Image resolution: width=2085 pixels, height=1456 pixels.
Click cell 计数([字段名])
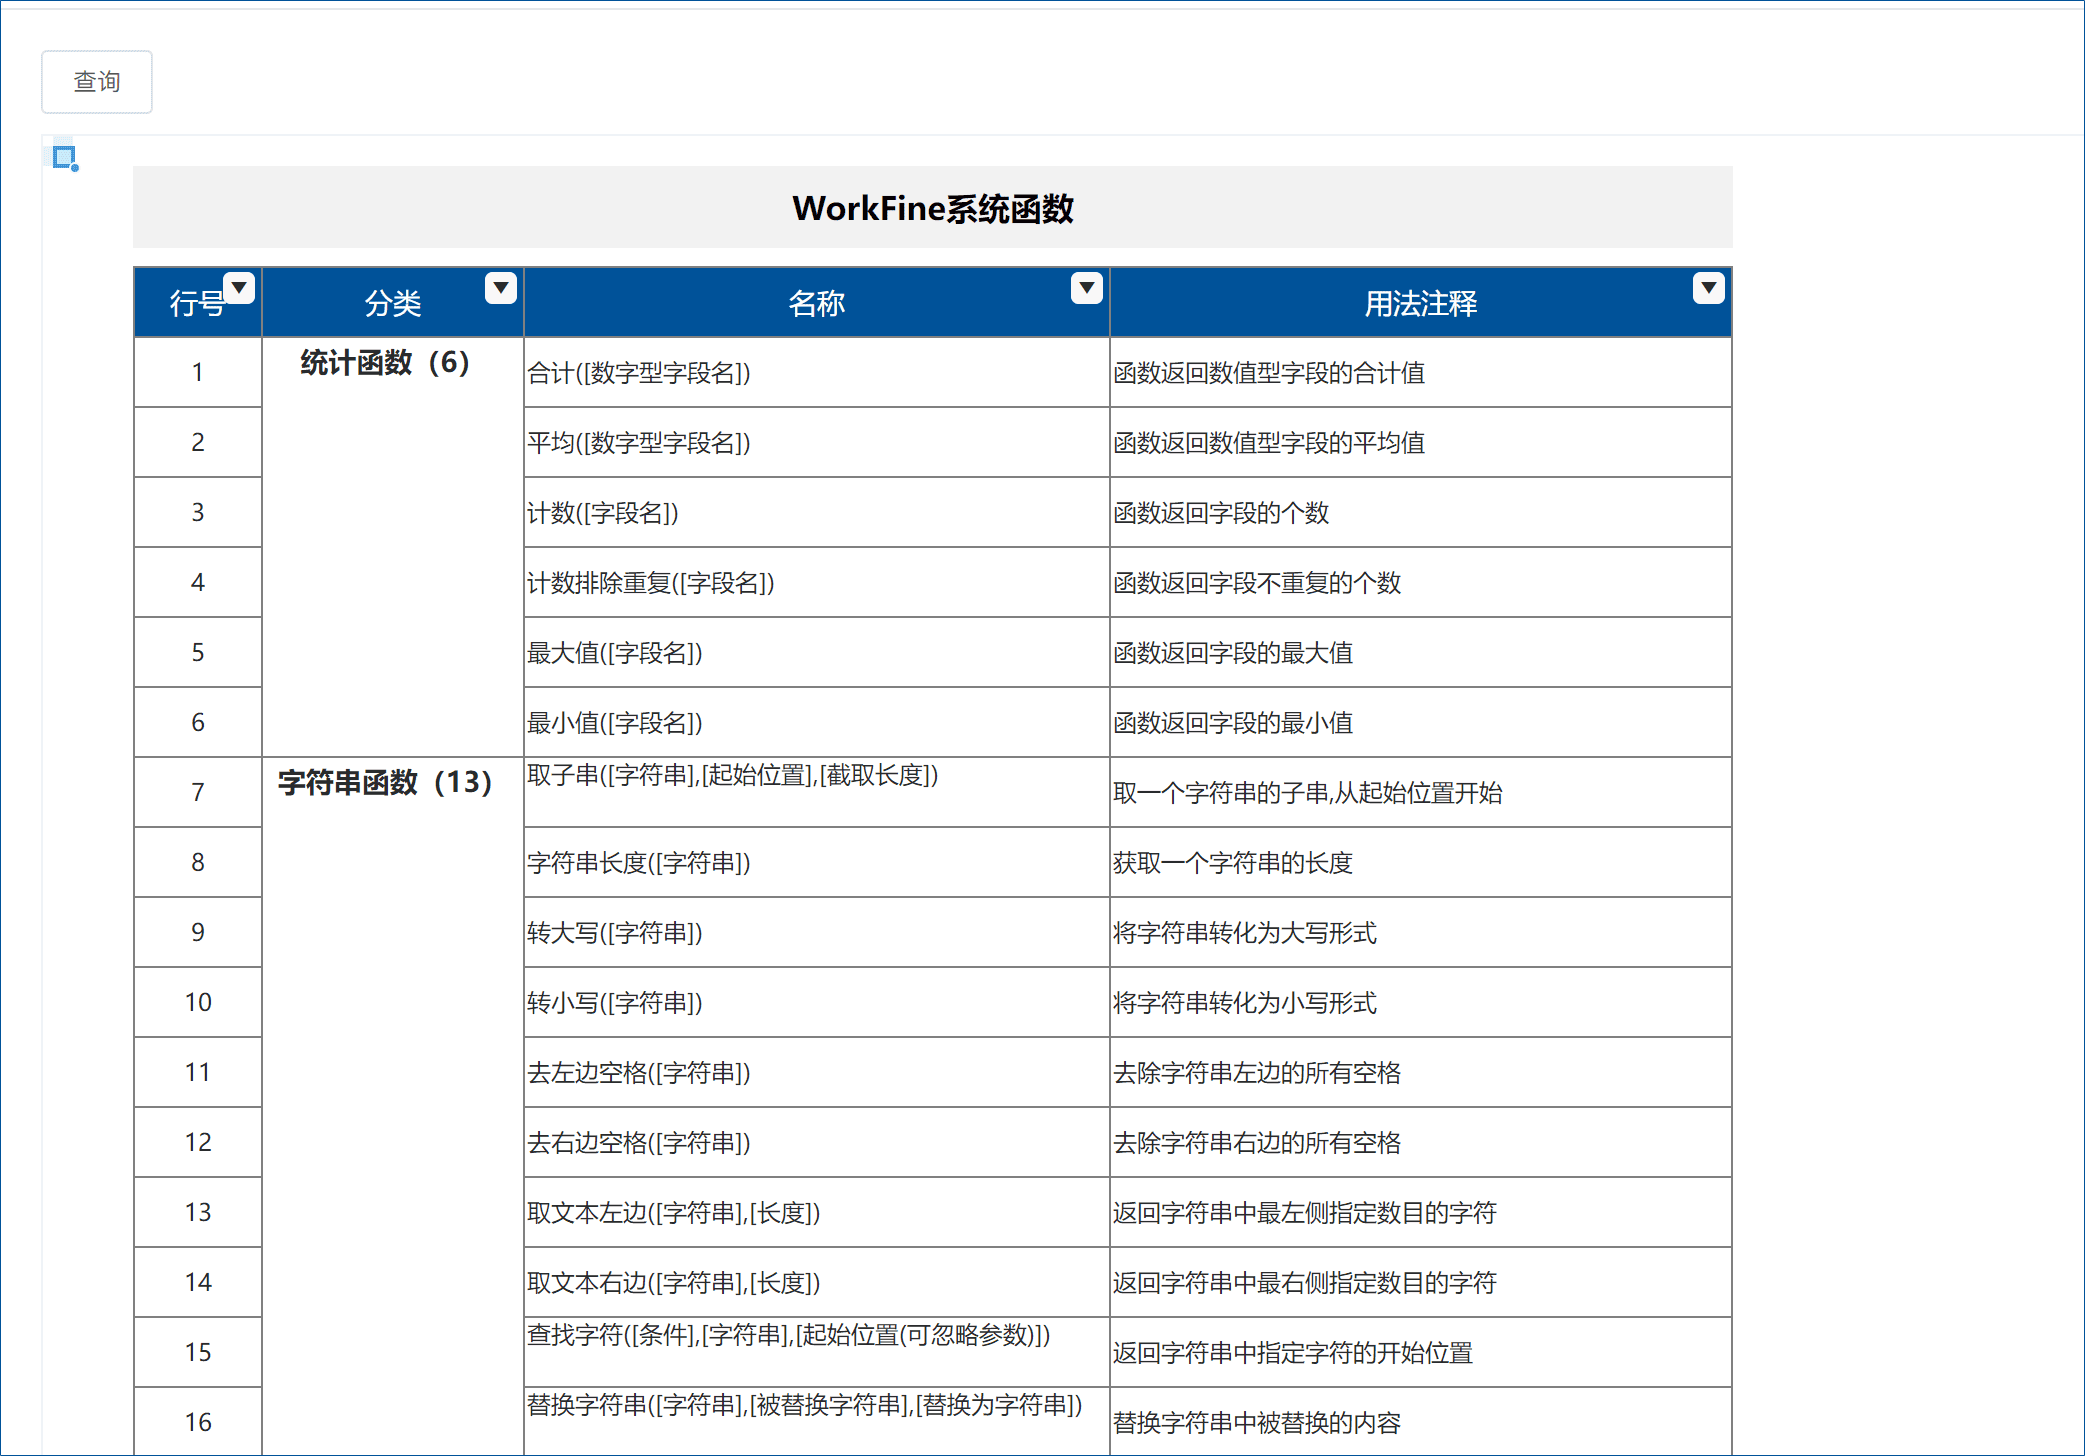point(817,513)
